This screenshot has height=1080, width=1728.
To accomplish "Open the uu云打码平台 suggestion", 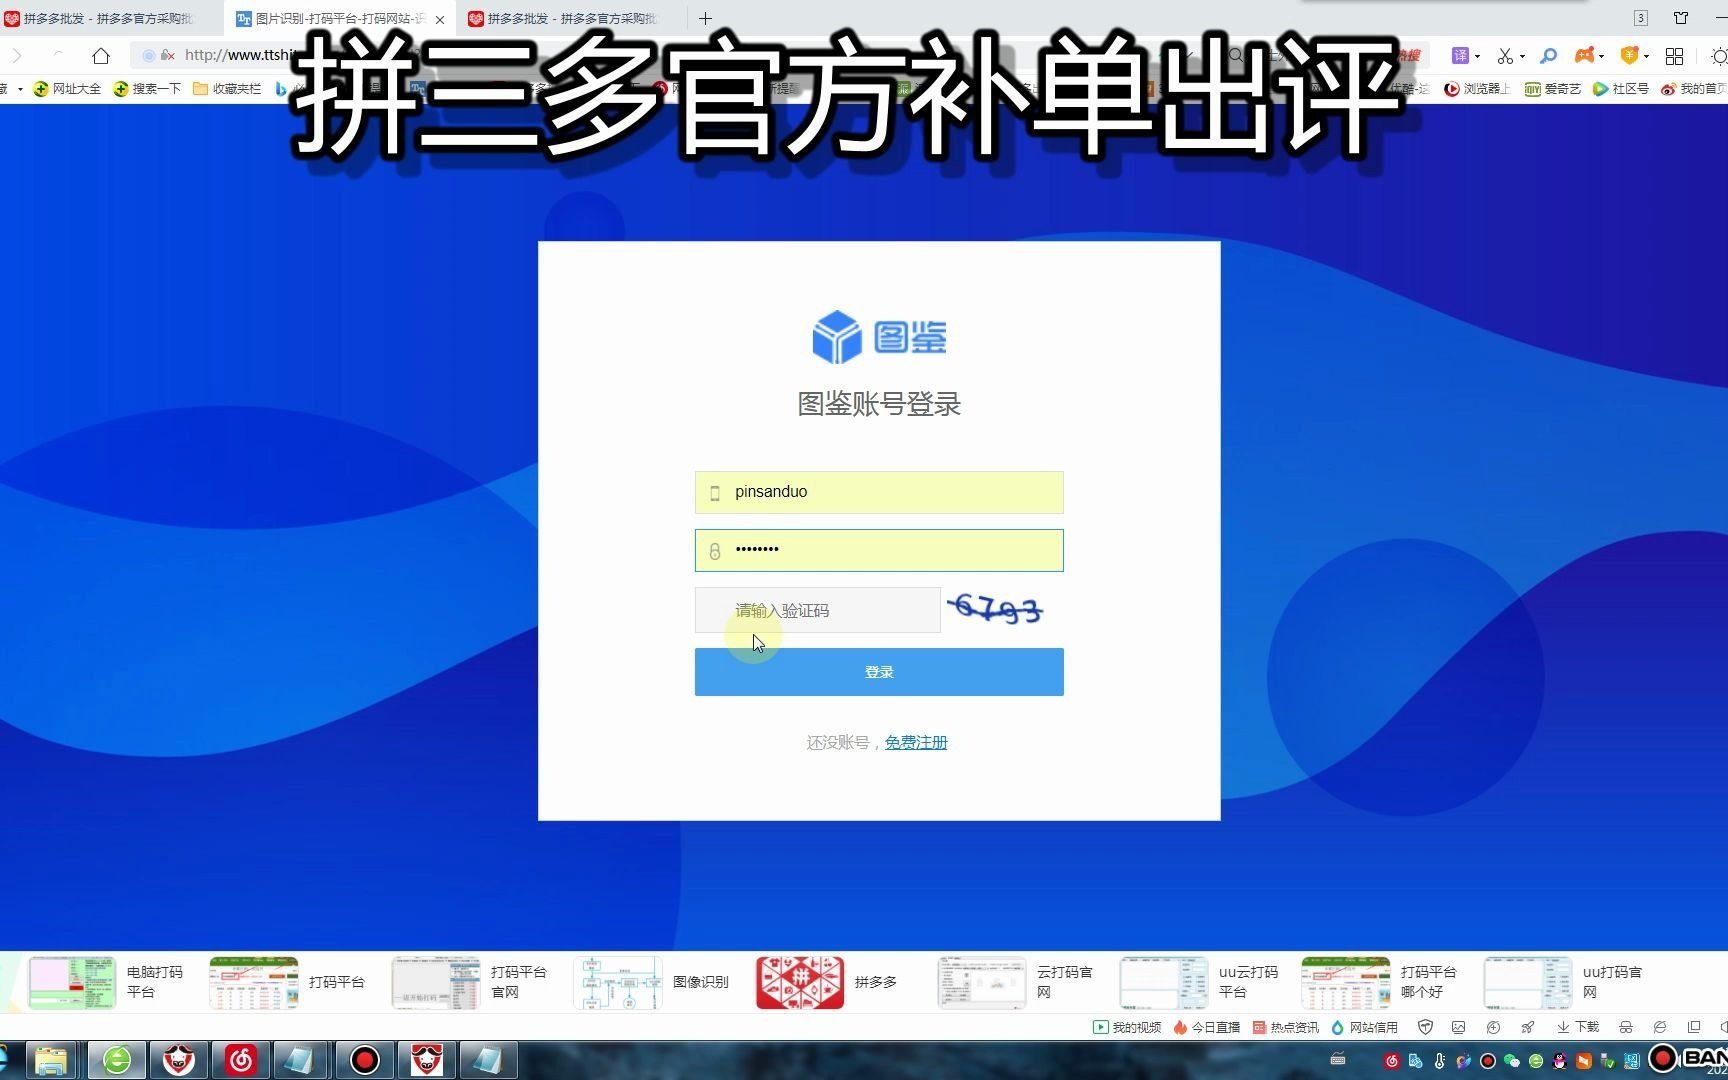I will pyautogui.click(x=1199, y=982).
